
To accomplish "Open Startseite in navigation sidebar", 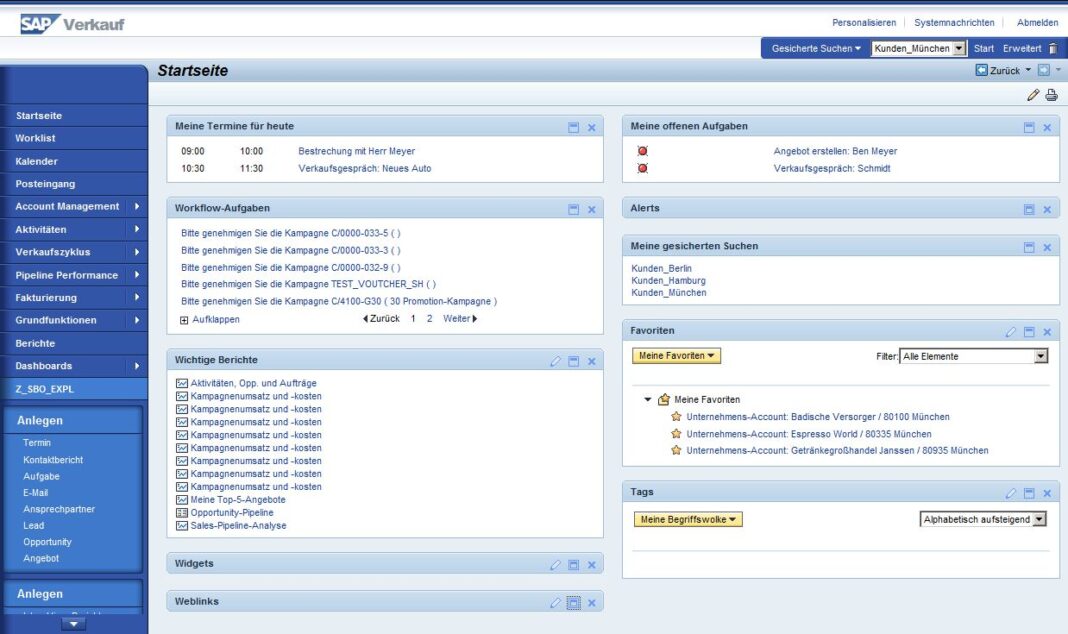I will coord(39,116).
